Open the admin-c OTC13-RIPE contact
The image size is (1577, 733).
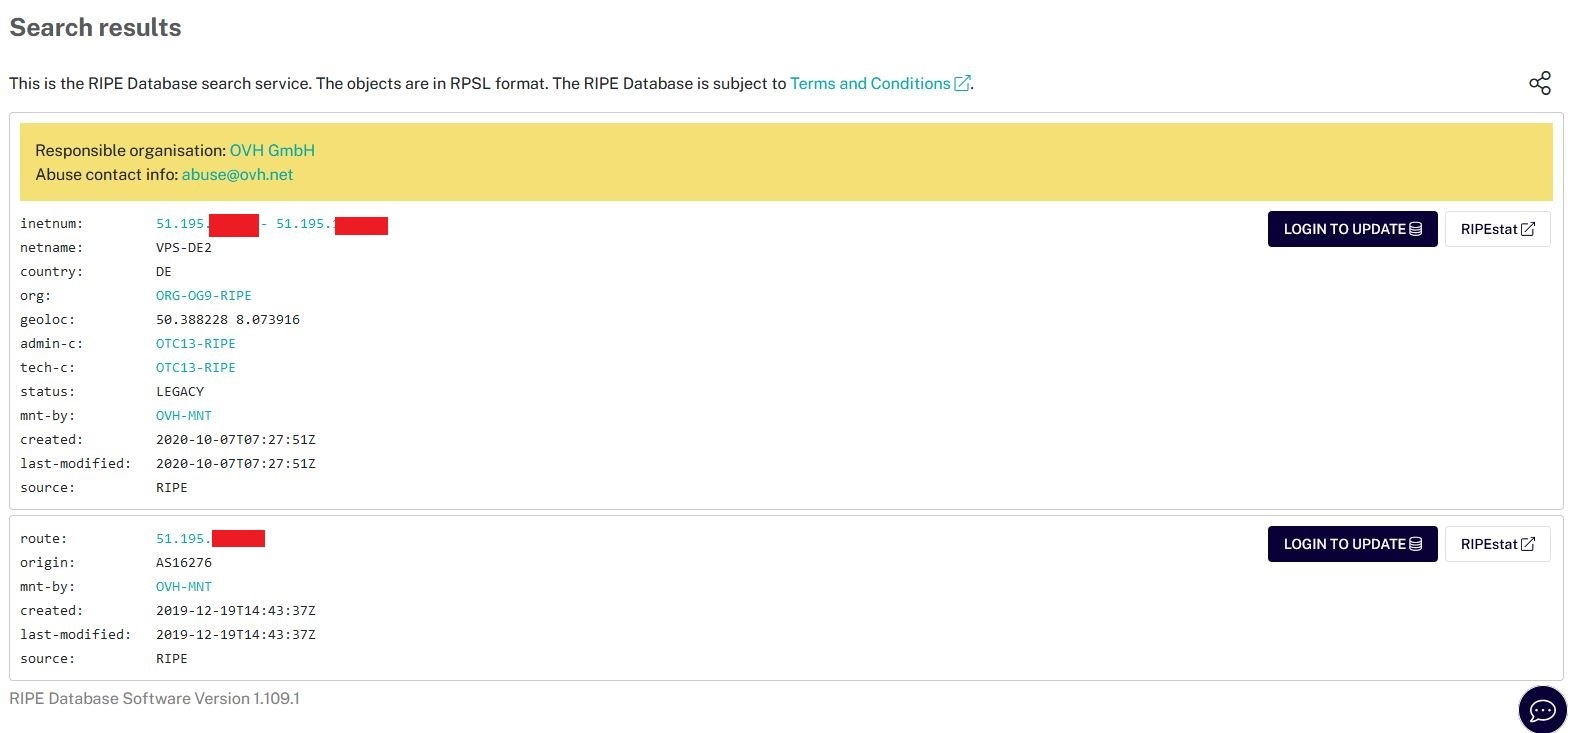tap(195, 344)
